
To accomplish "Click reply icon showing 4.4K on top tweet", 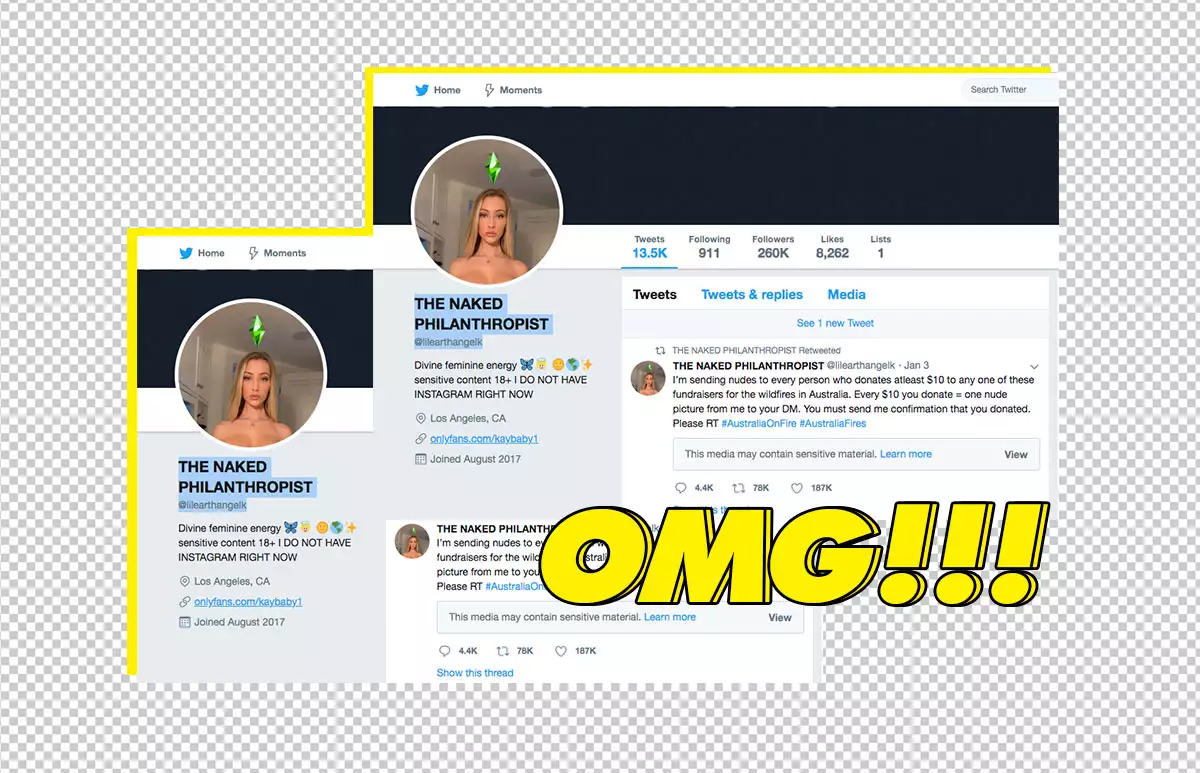I will [x=681, y=488].
